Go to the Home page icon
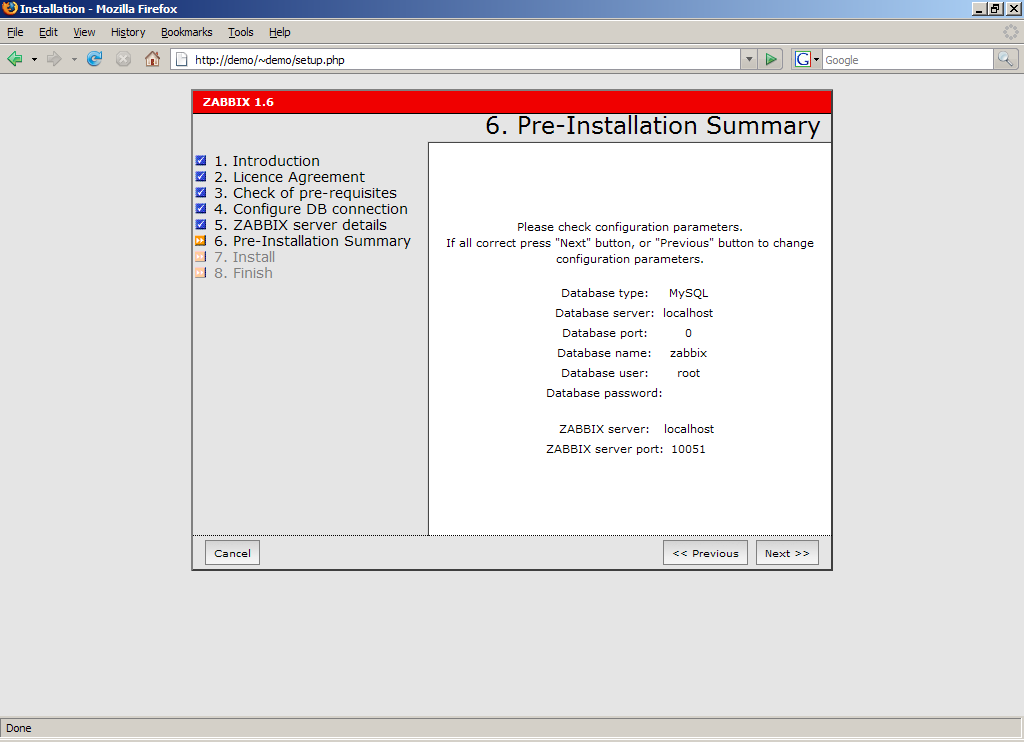Screen dimensions: 1024x742 (152, 59)
